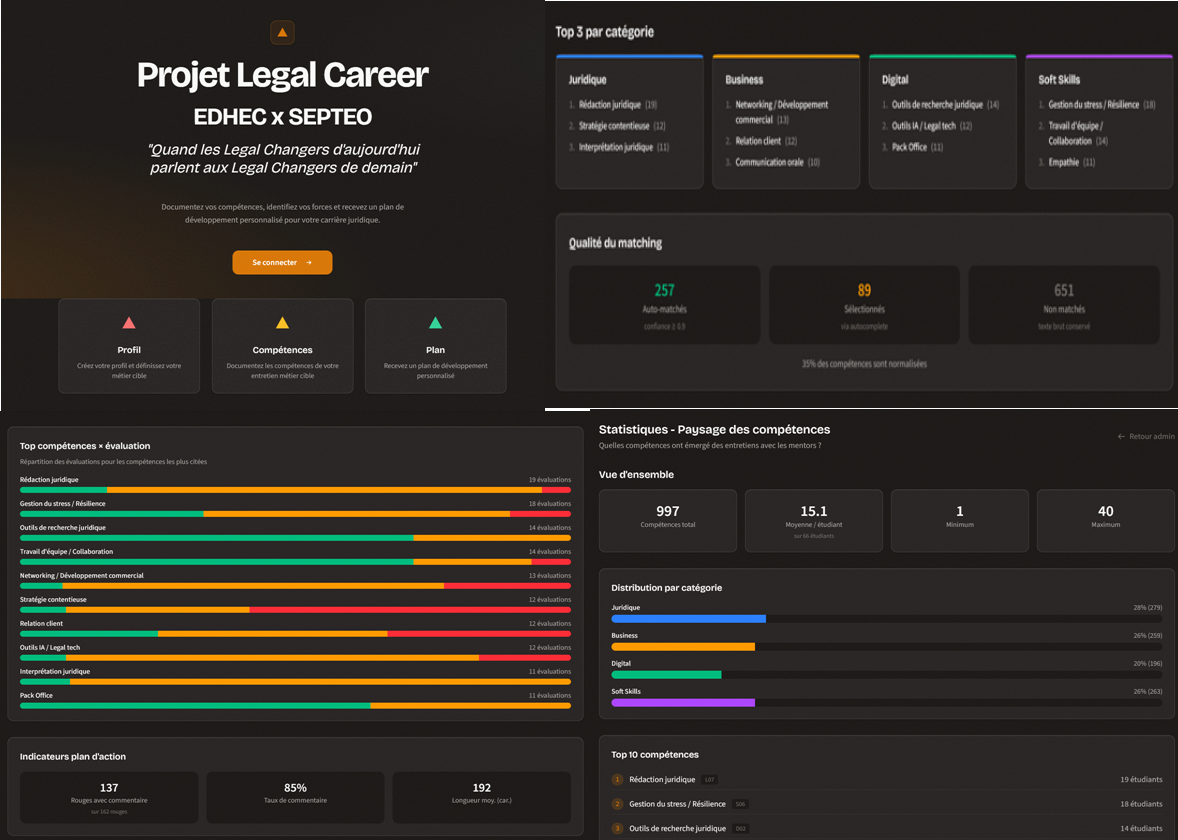1178x840 pixels.
Task: Select the 257 Auto-matchés card
Action: coord(663,304)
